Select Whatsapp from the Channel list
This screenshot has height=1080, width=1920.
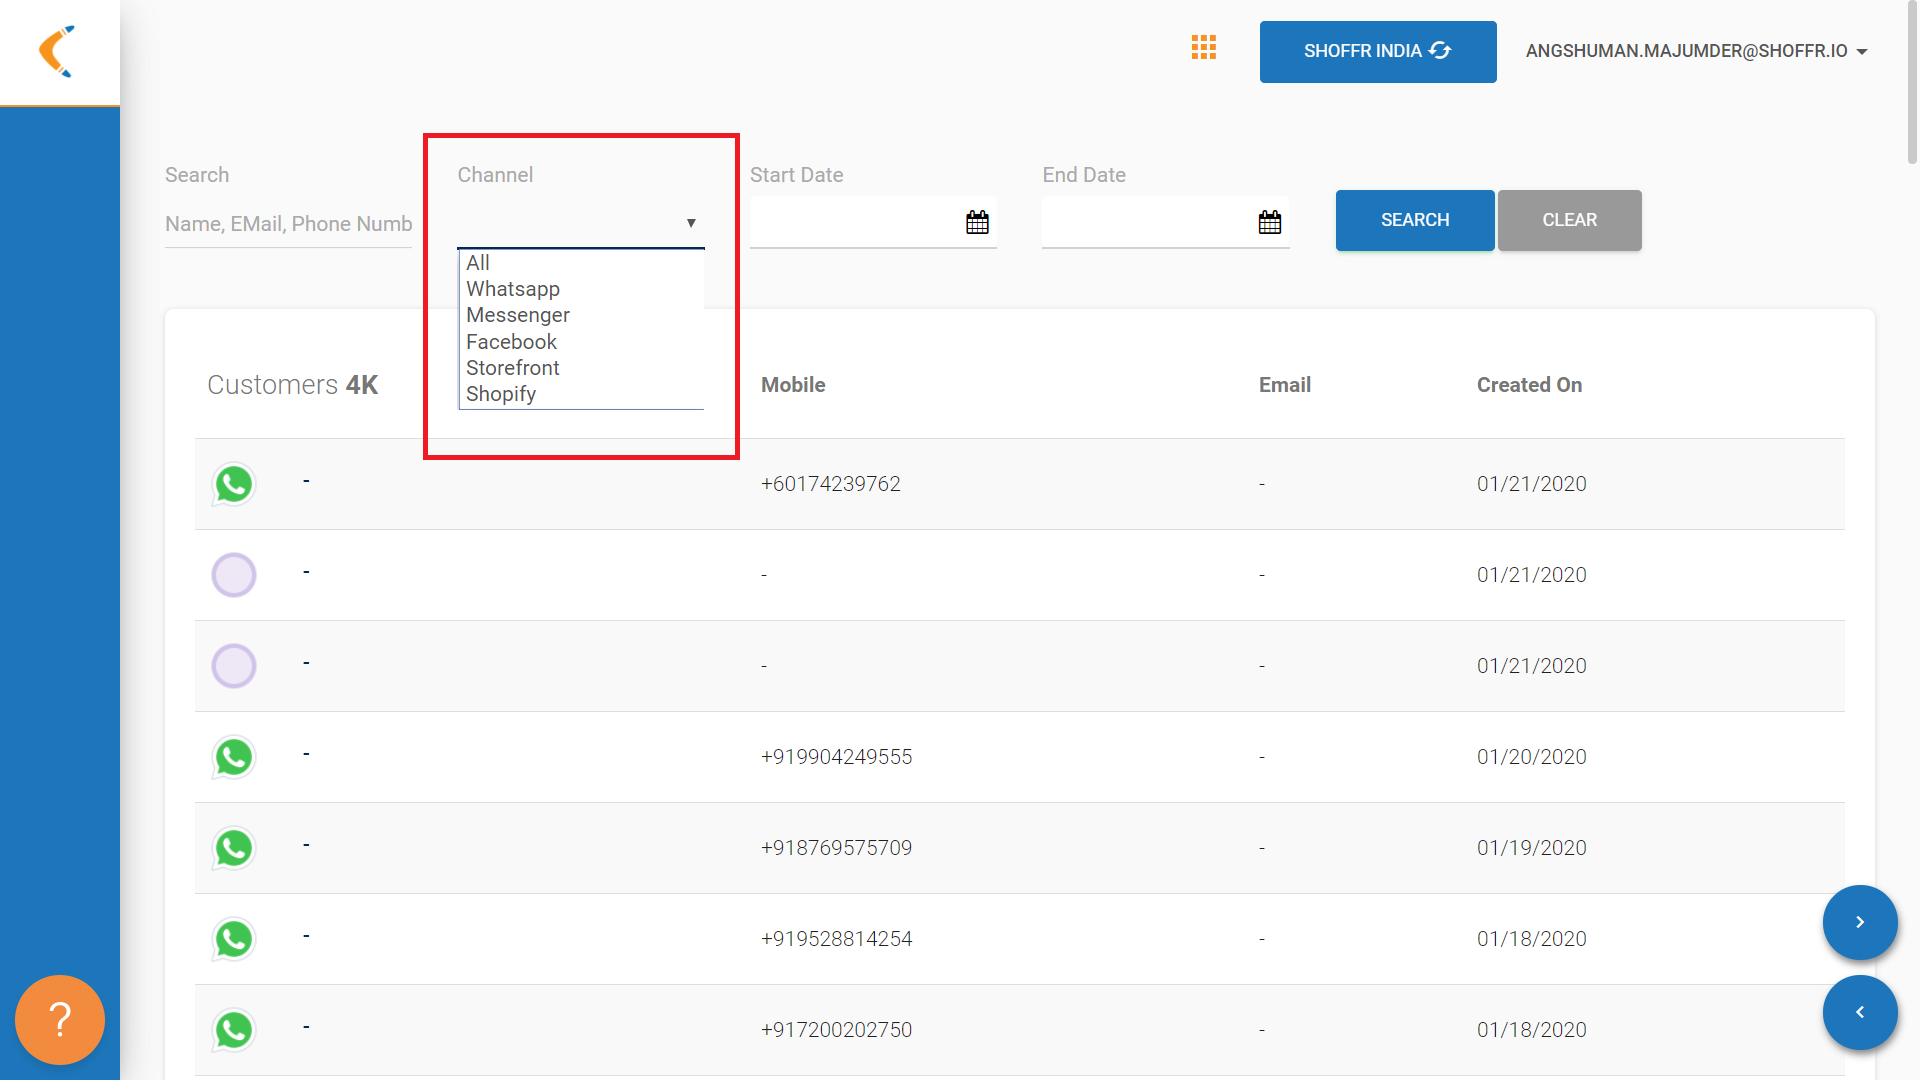513,289
